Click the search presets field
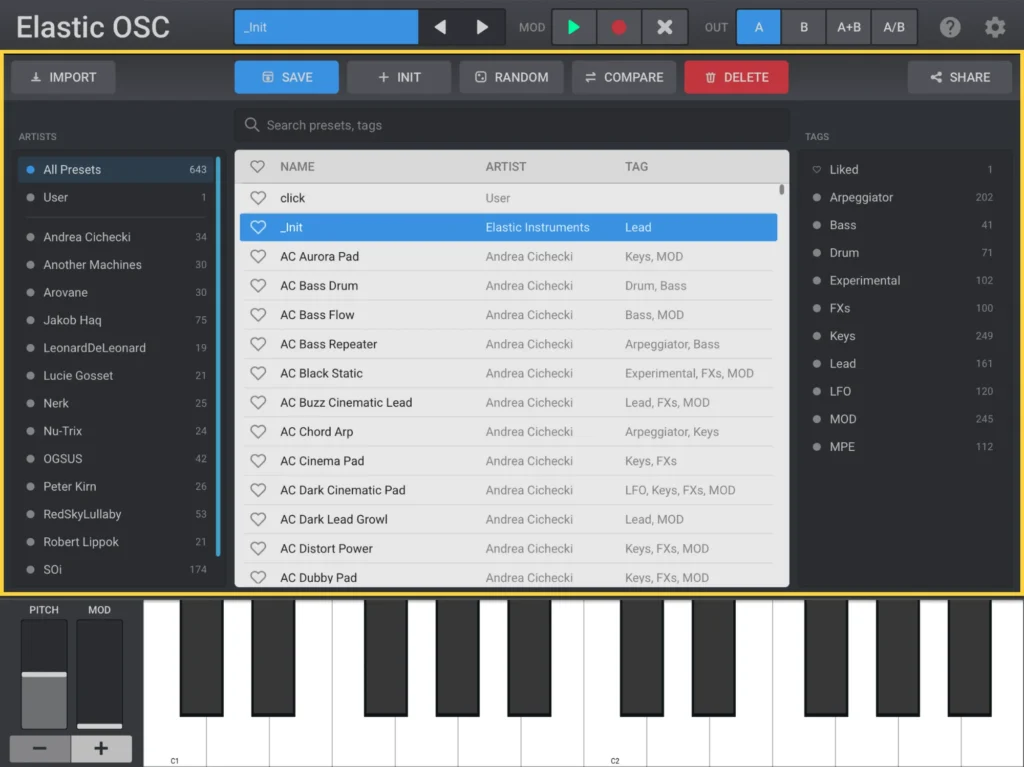Screen dimensions: 1024x767 pos(512,125)
